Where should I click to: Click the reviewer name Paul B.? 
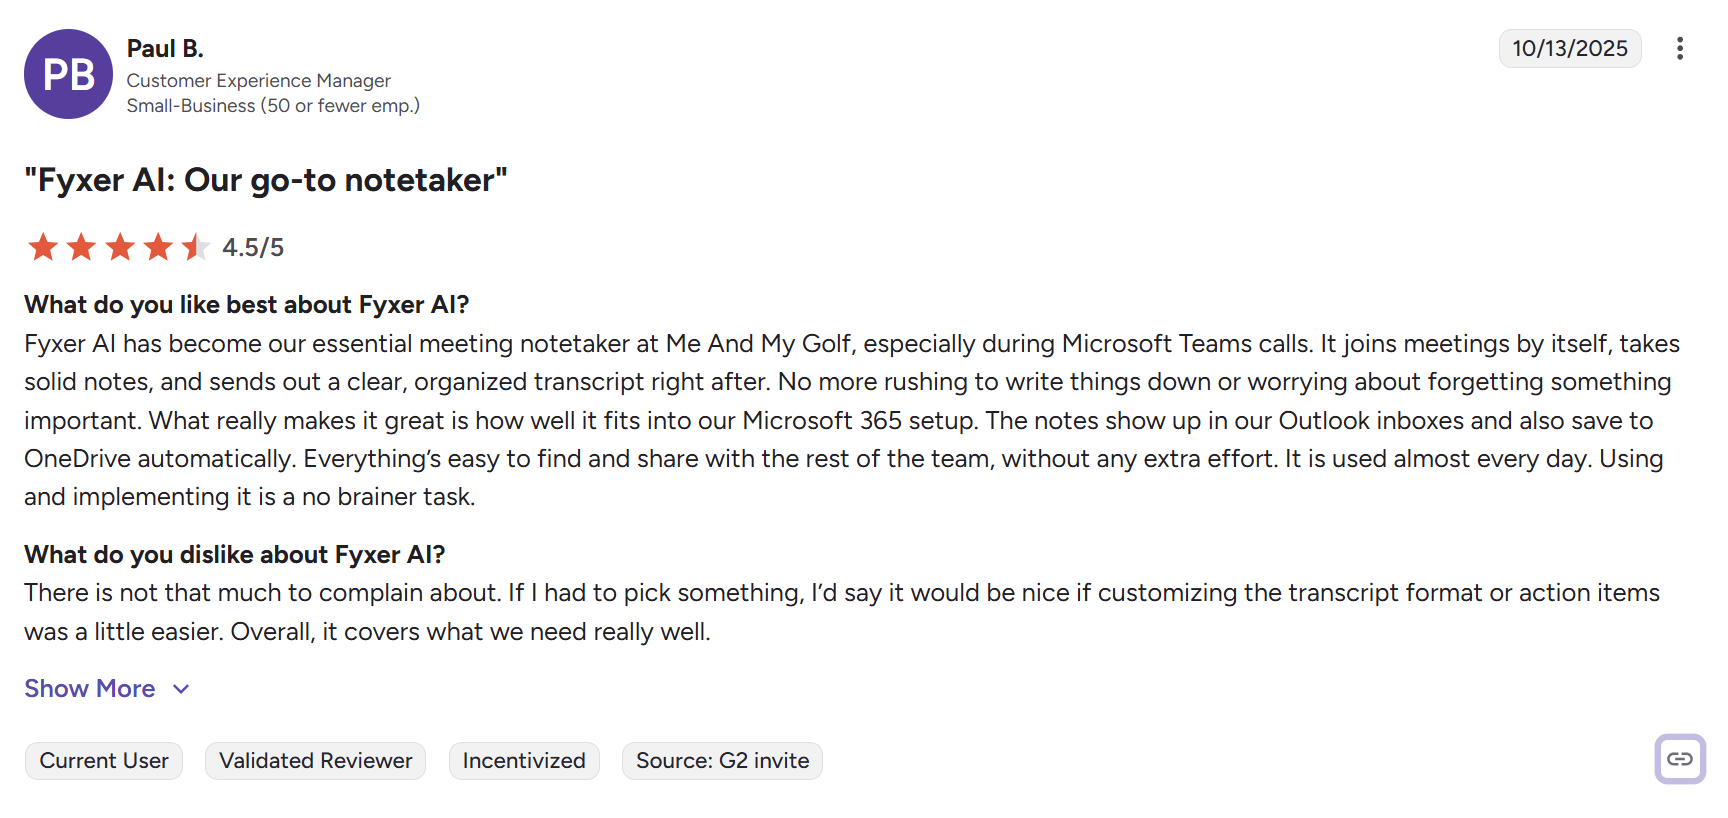tap(164, 47)
